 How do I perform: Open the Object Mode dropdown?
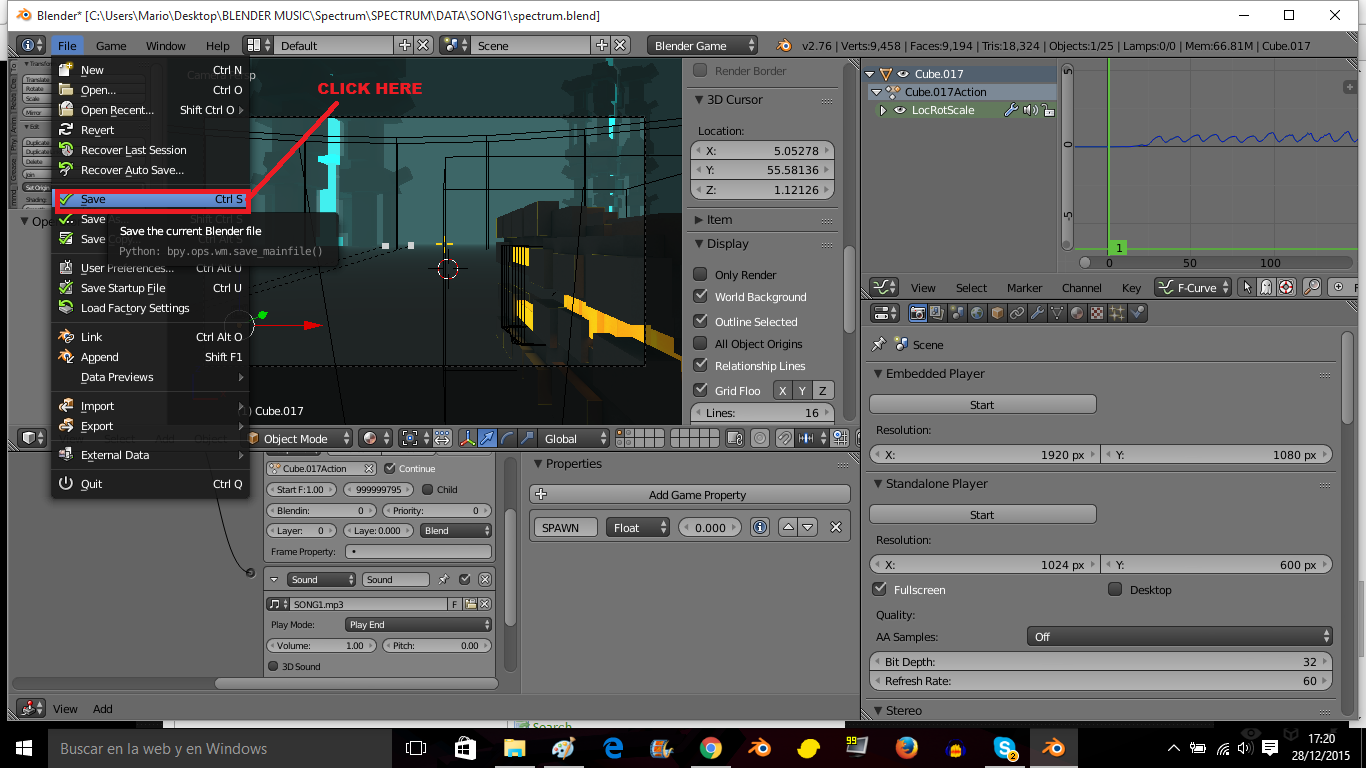[298, 438]
